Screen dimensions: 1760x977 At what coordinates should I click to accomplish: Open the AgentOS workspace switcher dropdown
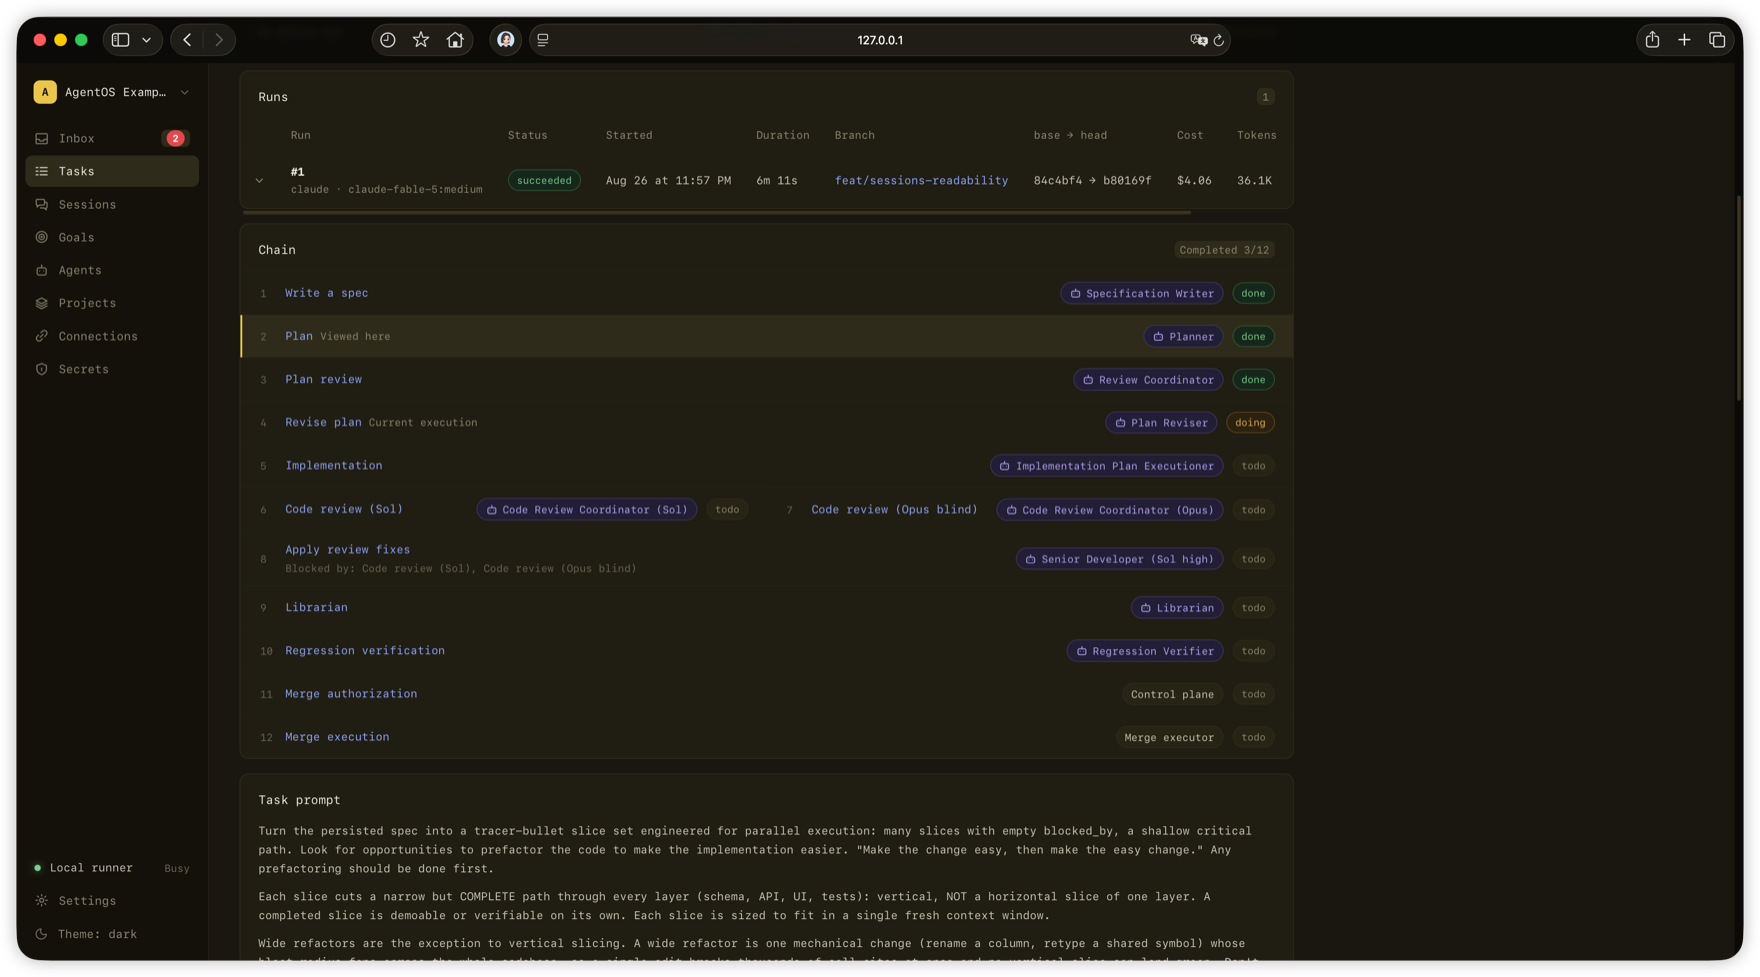[x=112, y=92]
